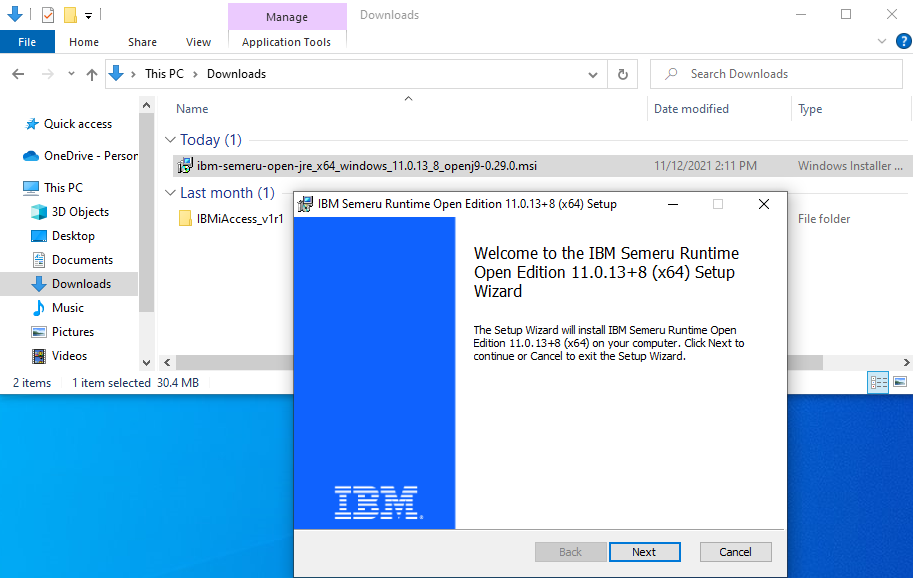Open Desktop in navigation pane
This screenshot has width=913, height=578.
click(x=73, y=236)
